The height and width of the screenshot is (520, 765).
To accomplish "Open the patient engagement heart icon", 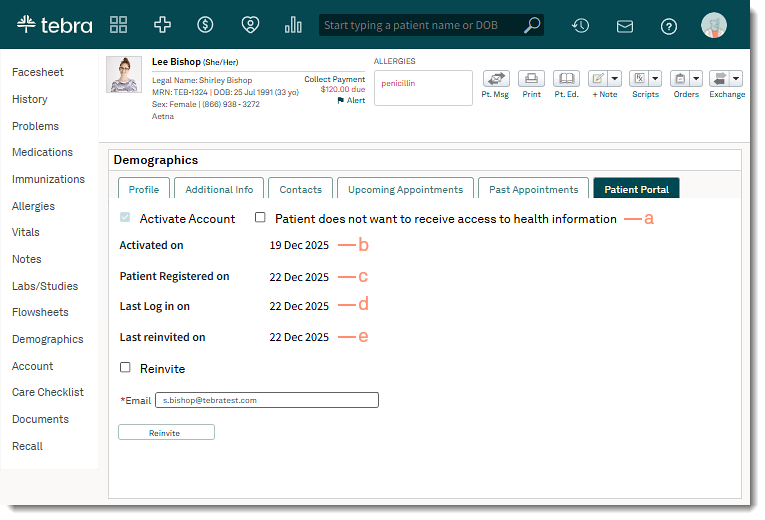I will pyautogui.click(x=250, y=24).
